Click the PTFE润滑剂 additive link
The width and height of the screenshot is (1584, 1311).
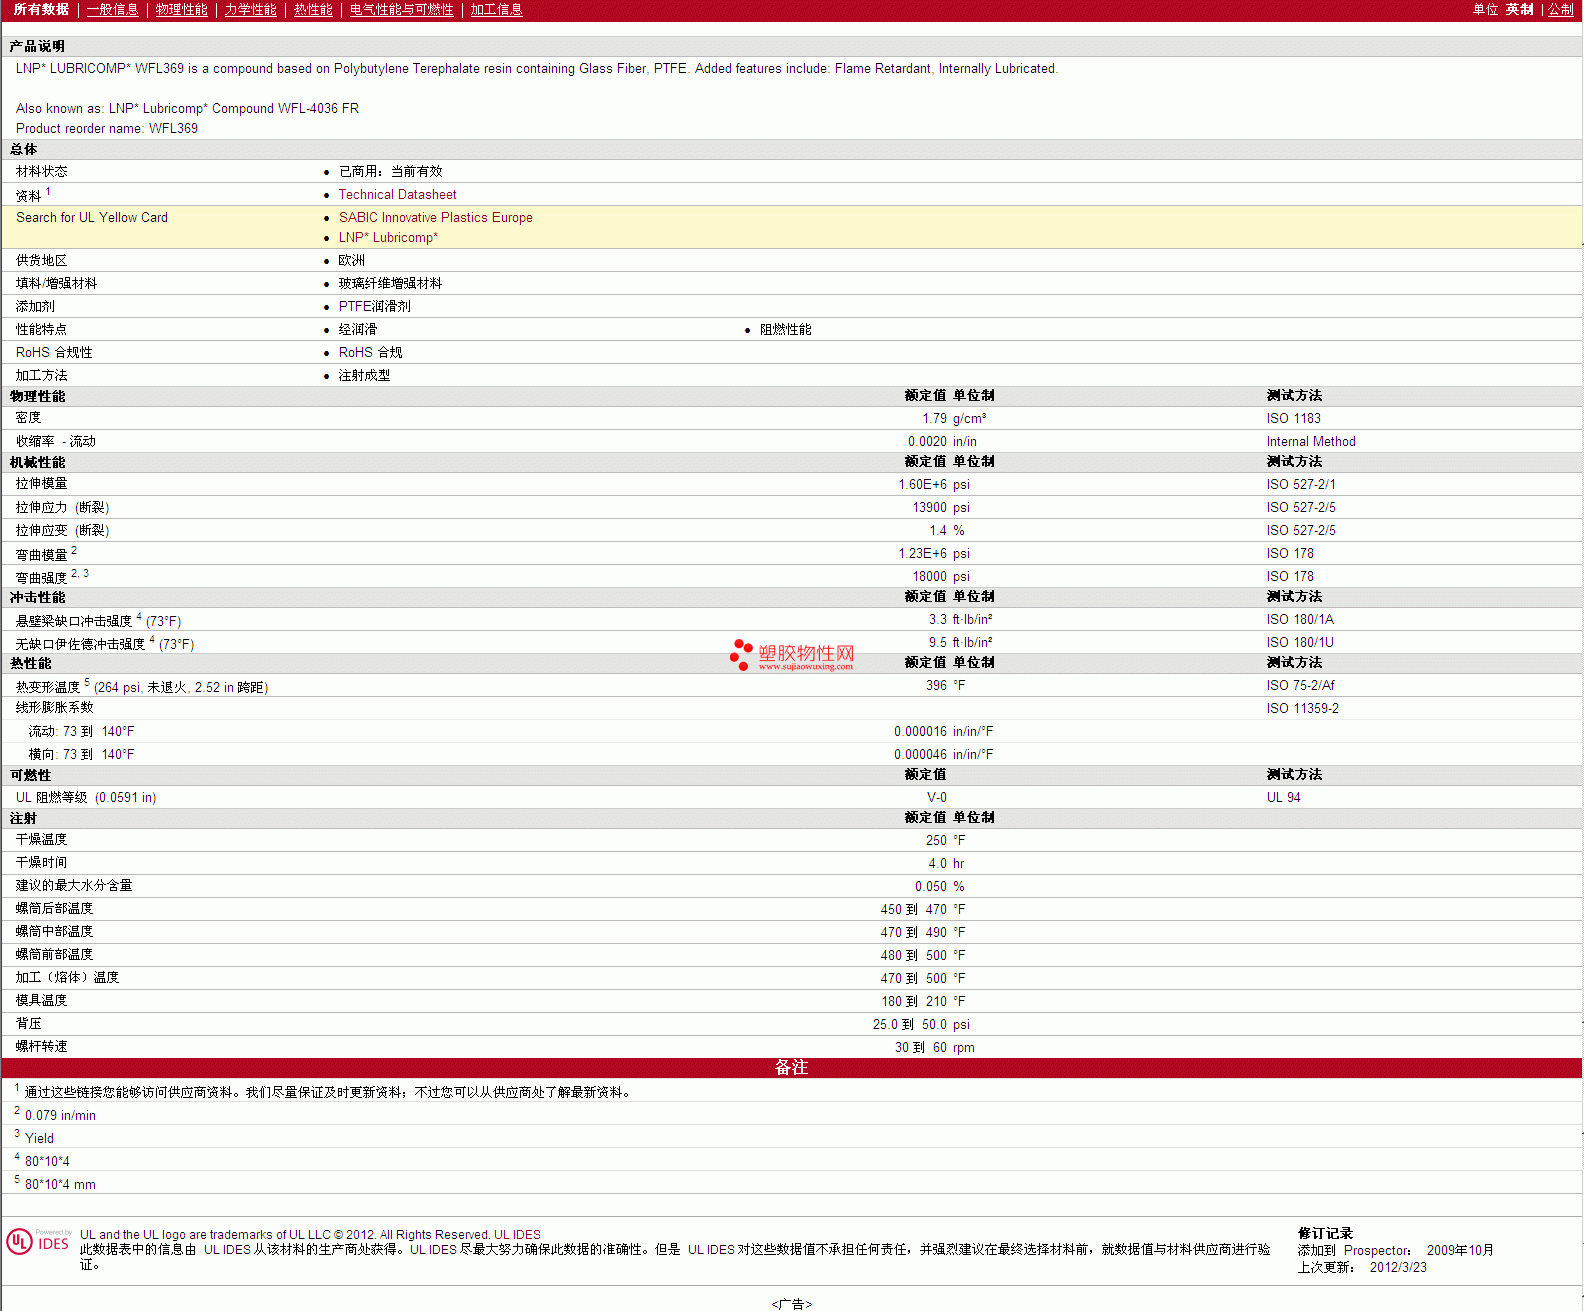[x=374, y=307]
